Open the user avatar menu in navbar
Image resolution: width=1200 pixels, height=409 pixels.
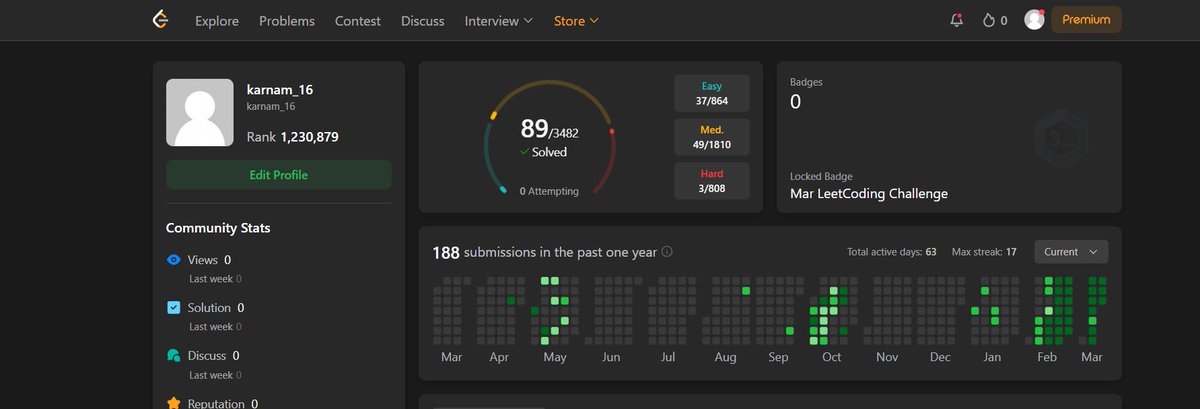tap(1035, 20)
